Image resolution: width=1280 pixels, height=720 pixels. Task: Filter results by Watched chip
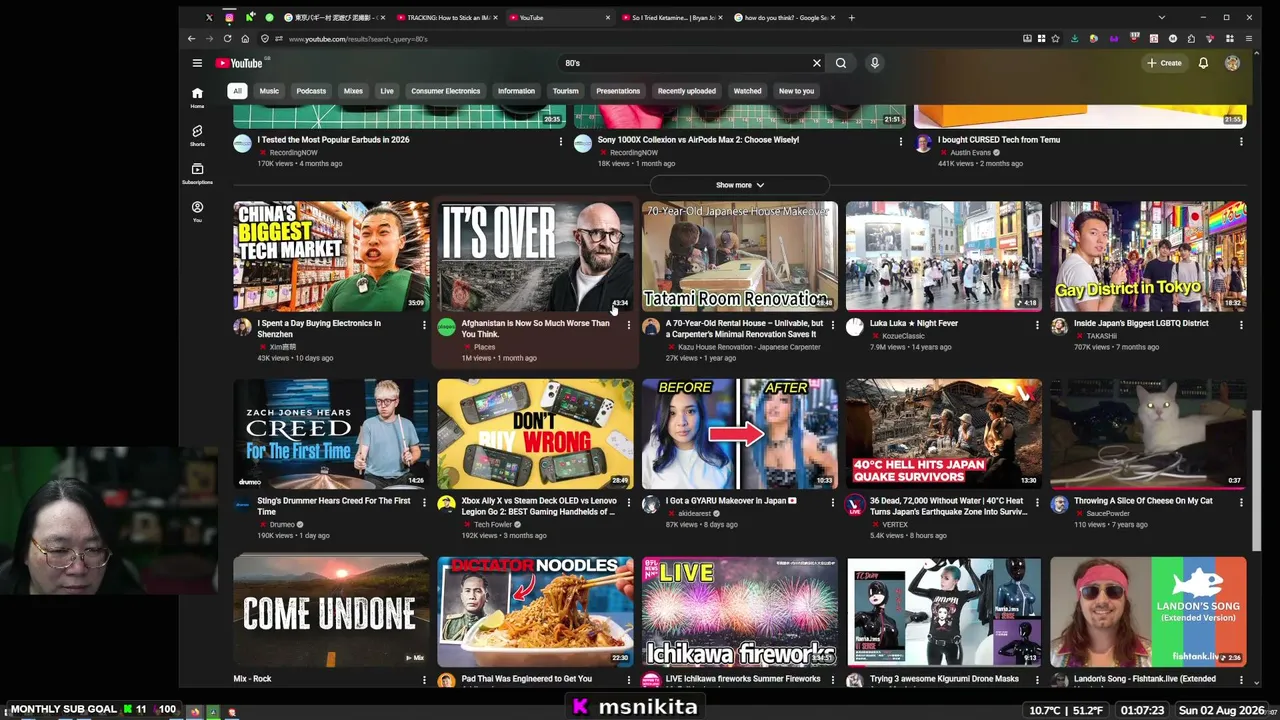pyautogui.click(x=747, y=91)
